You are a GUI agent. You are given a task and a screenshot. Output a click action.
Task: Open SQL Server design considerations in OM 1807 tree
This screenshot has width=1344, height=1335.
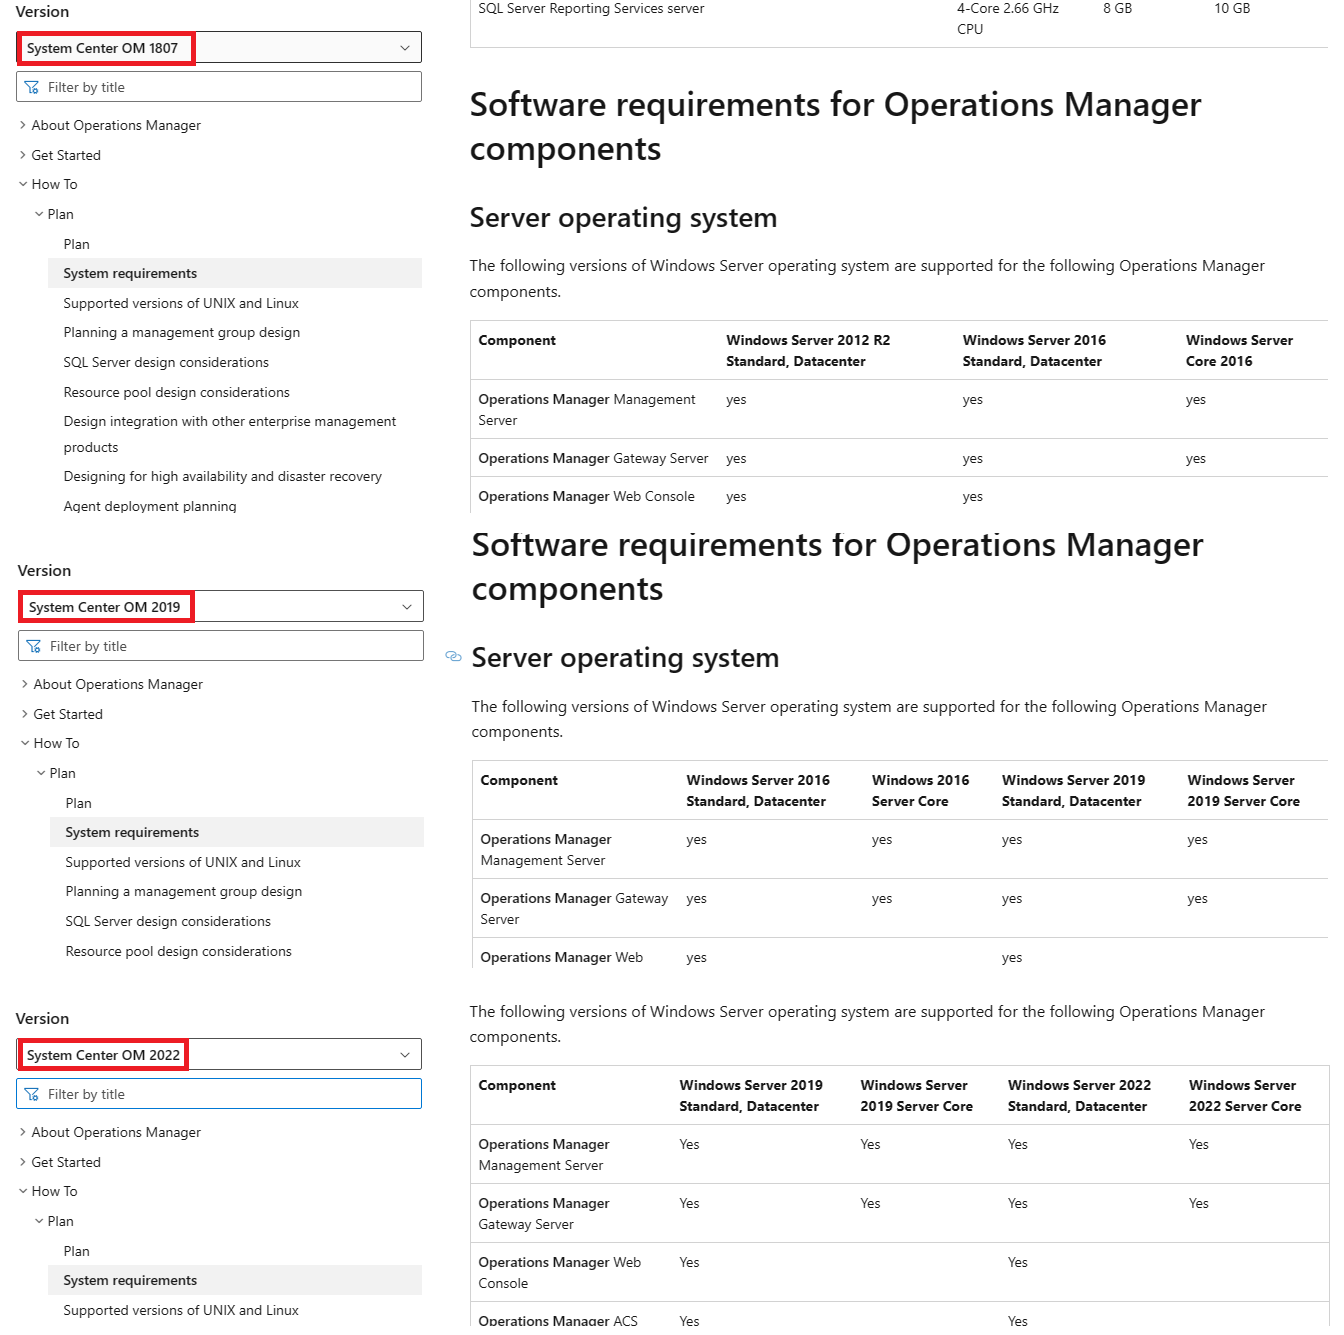[166, 362]
